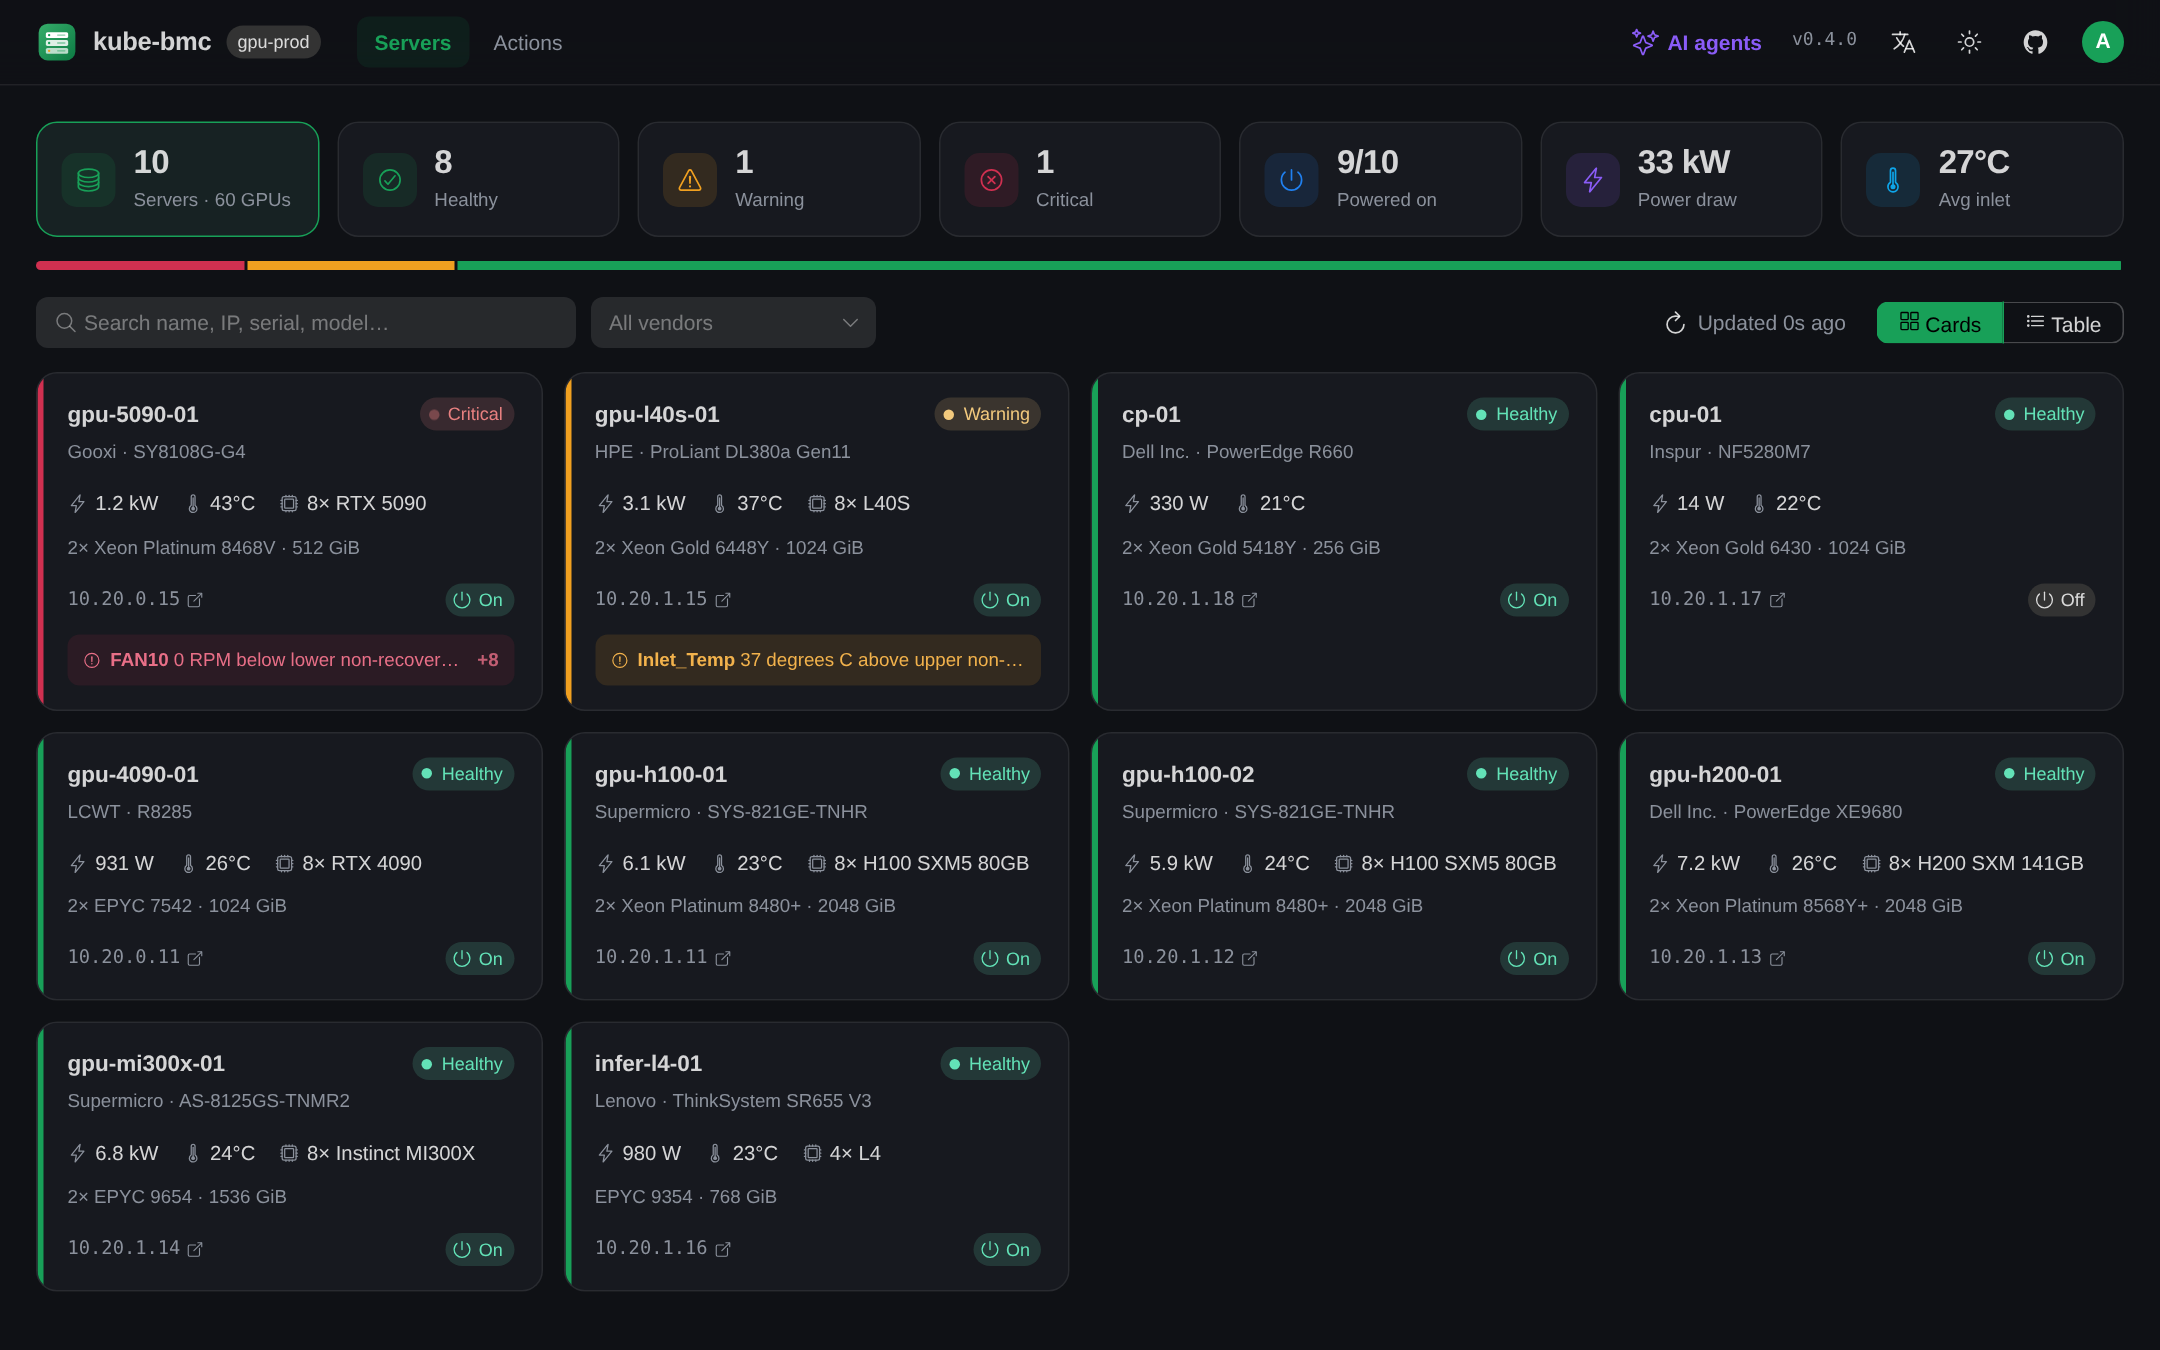Viewport: 2160px width, 1350px height.
Task: Select the Cards view
Action: click(x=1940, y=323)
